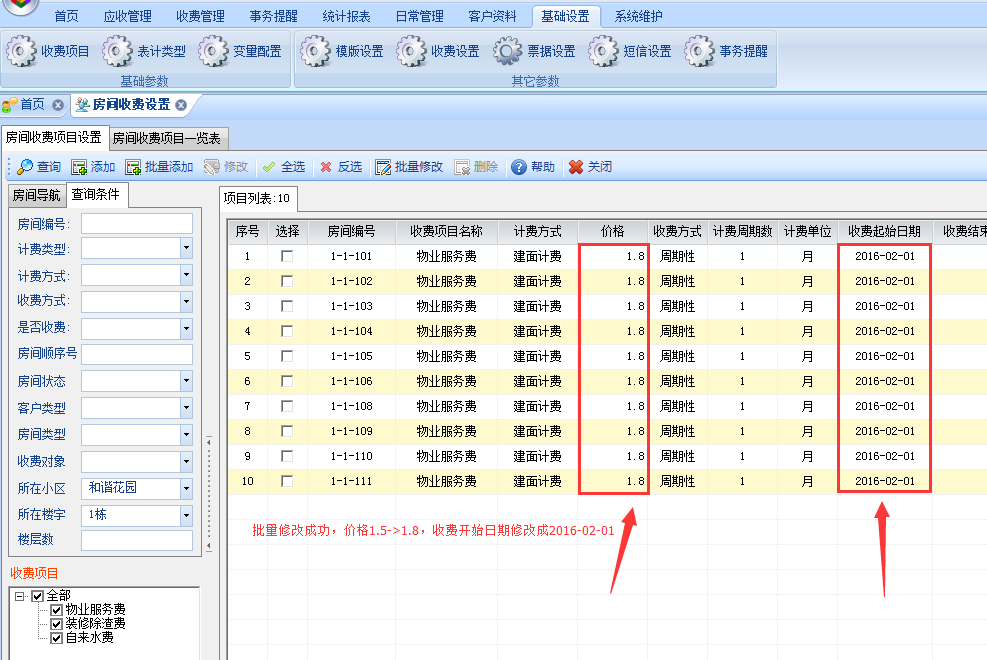Screen dimensions: 987x660
Task: Click the 反选 red cross icon
Action: tap(325, 167)
